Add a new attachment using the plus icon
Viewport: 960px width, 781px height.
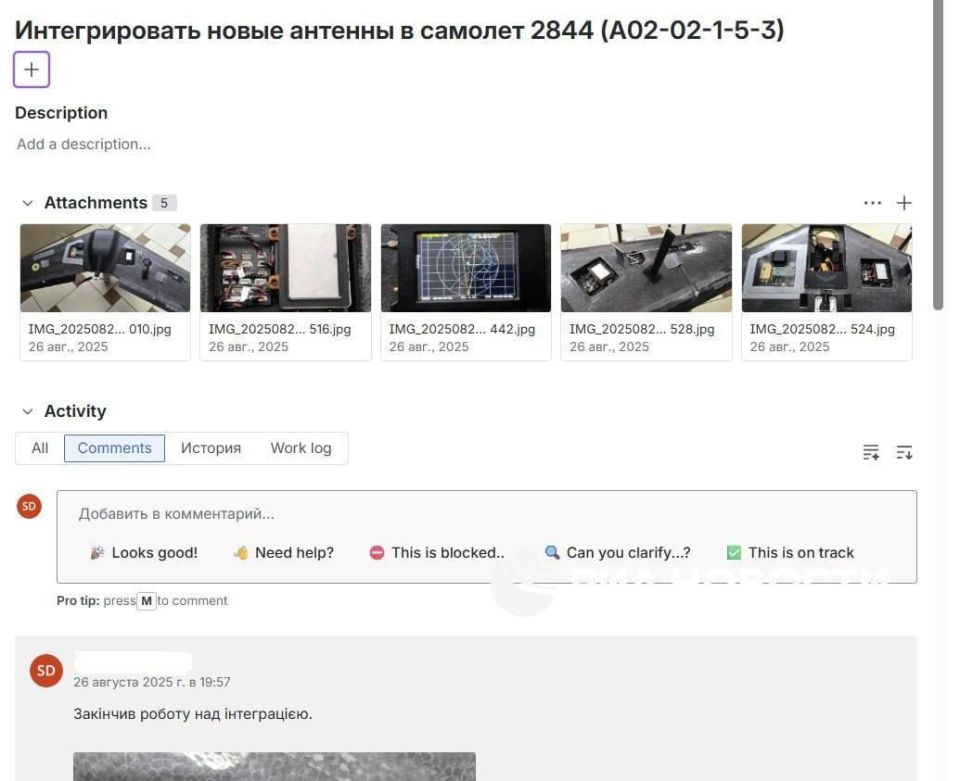(x=905, y=202)
